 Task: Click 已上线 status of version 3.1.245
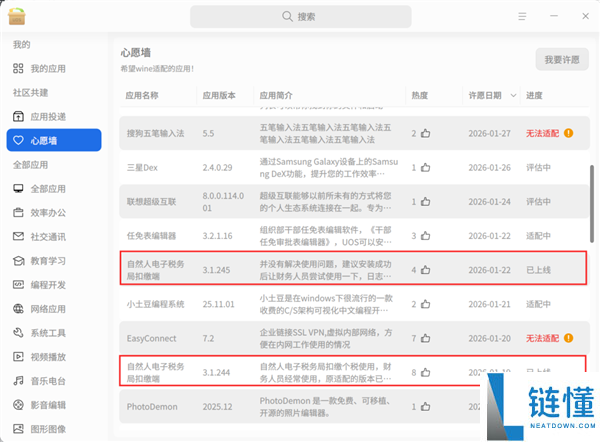click(x=538, y=270)
